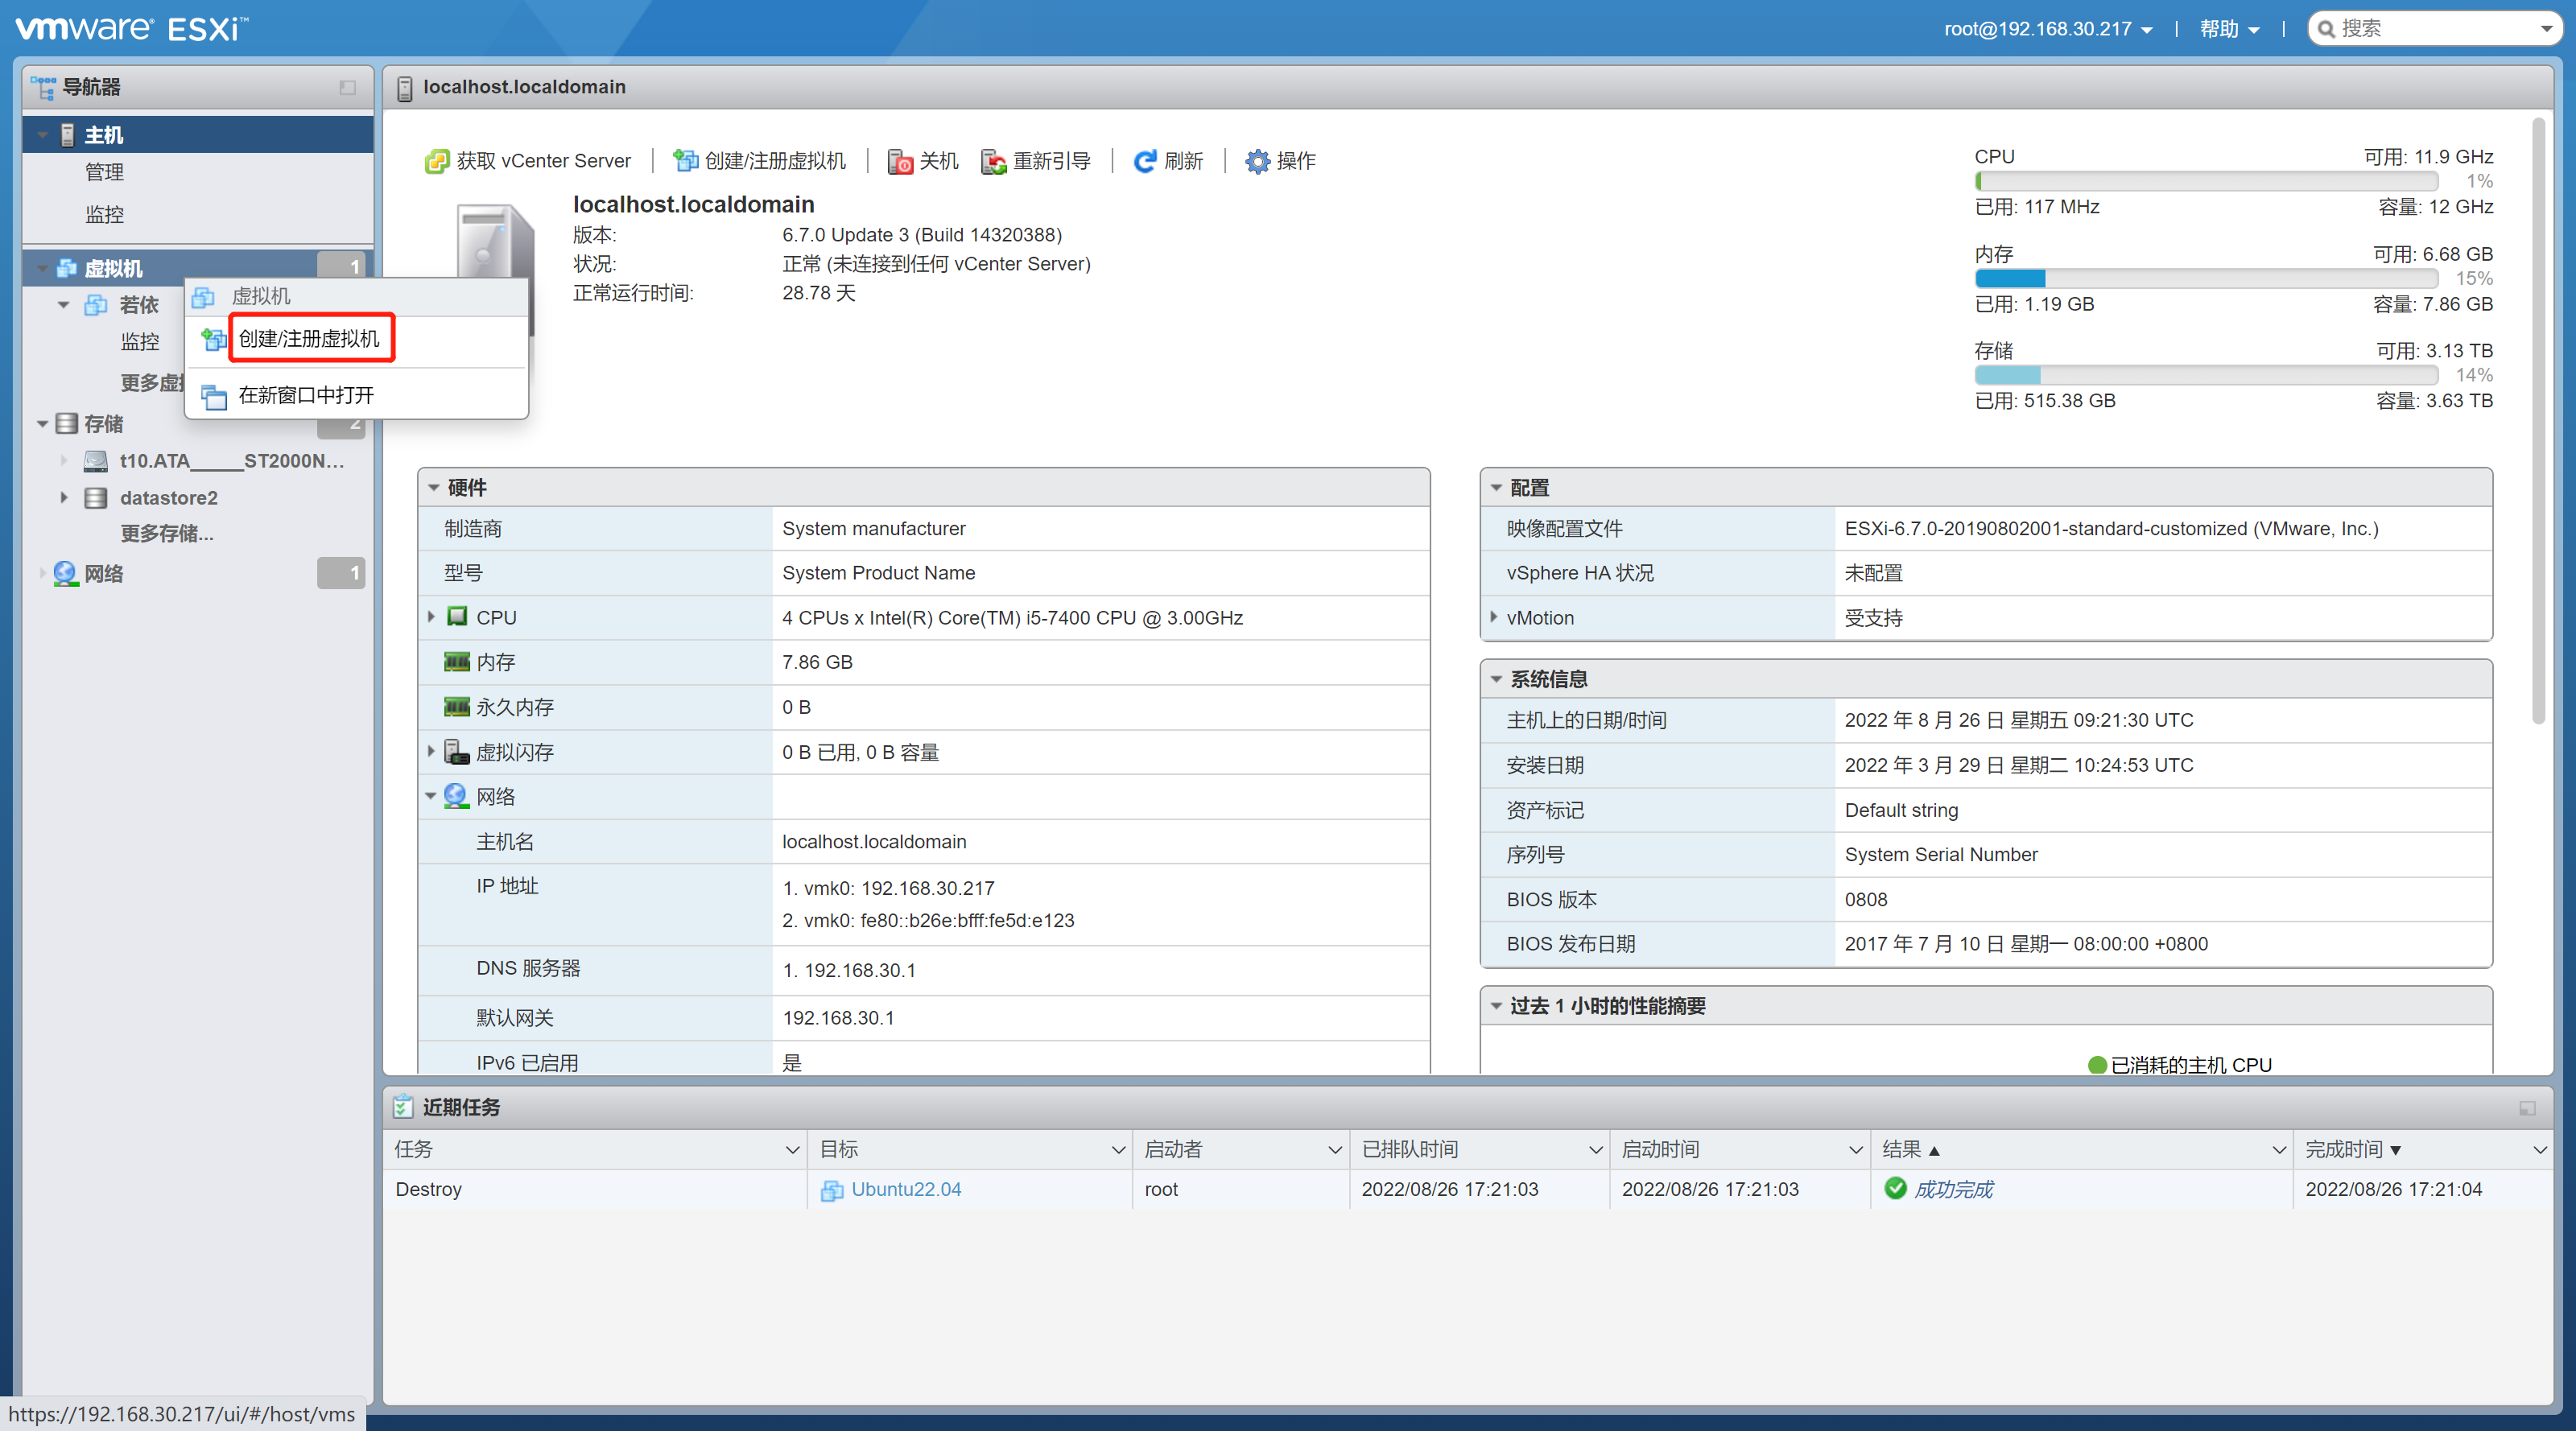The width and height of the screenshot is (2576, 1431).
Task: Collapse the recent tasks panel corner icon
Action: [2526, 1108]
